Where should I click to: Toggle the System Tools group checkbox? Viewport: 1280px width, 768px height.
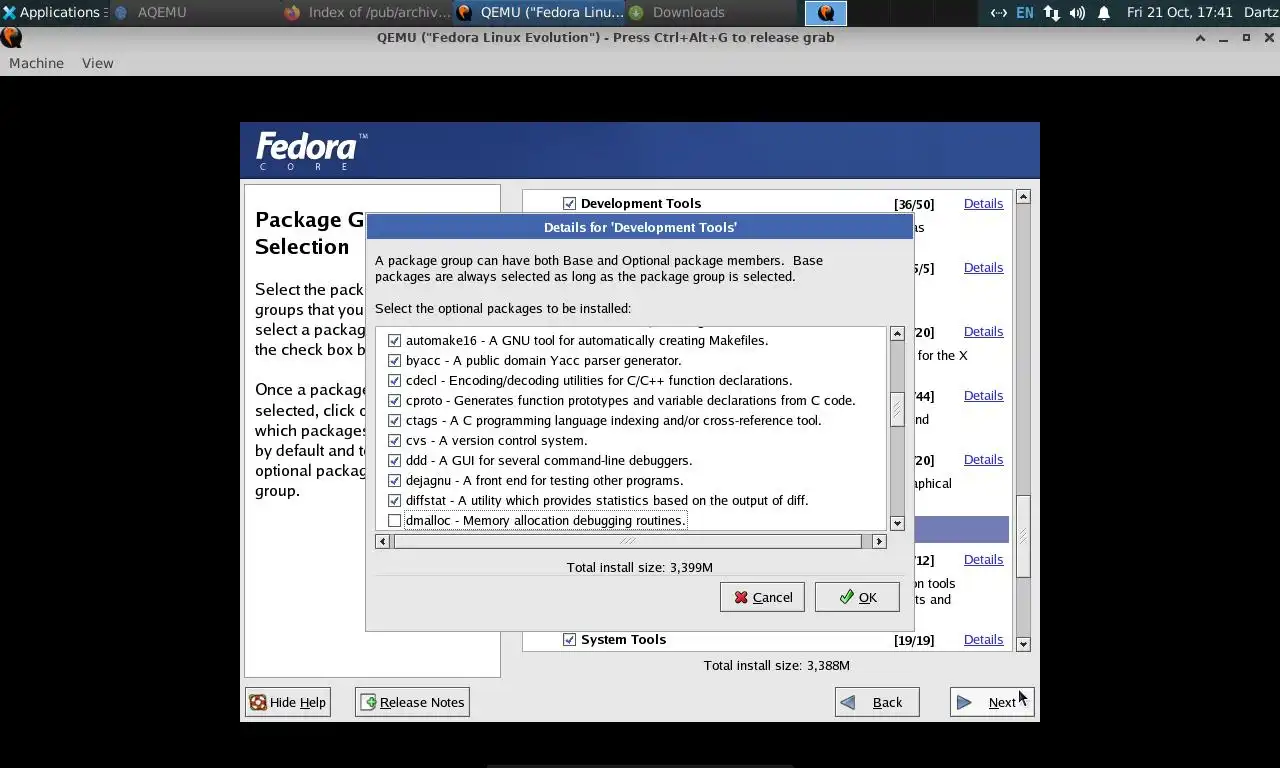[x=569, y=639]
